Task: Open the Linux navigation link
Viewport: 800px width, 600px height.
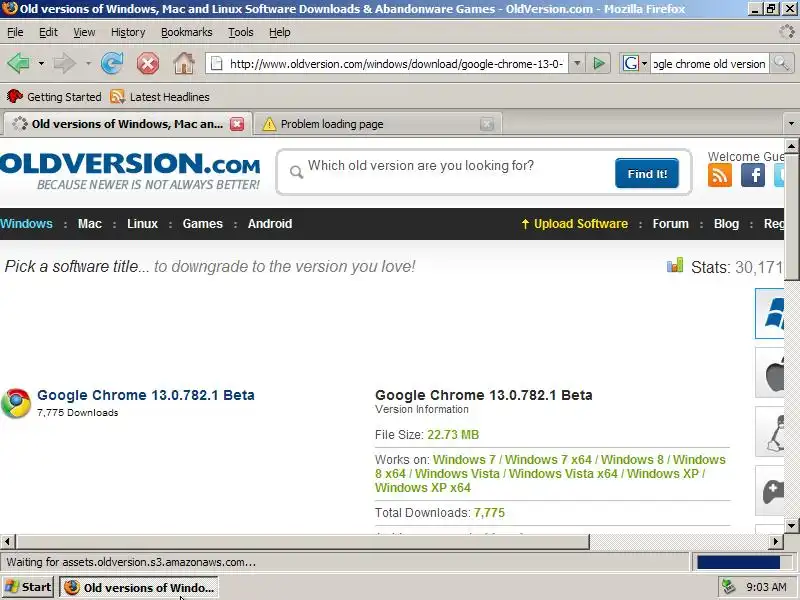Action: point(142,223)
